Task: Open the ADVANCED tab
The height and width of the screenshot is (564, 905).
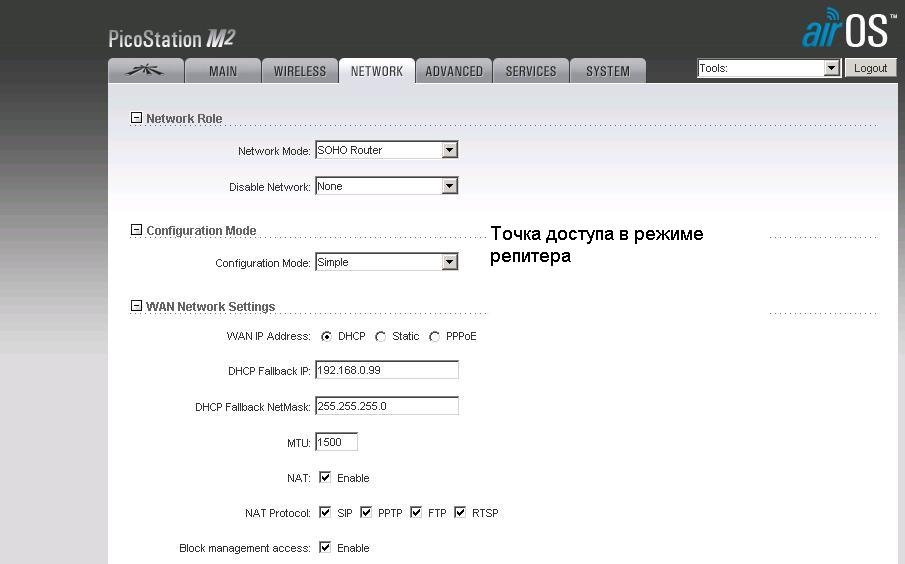Action: coord(454,71)
